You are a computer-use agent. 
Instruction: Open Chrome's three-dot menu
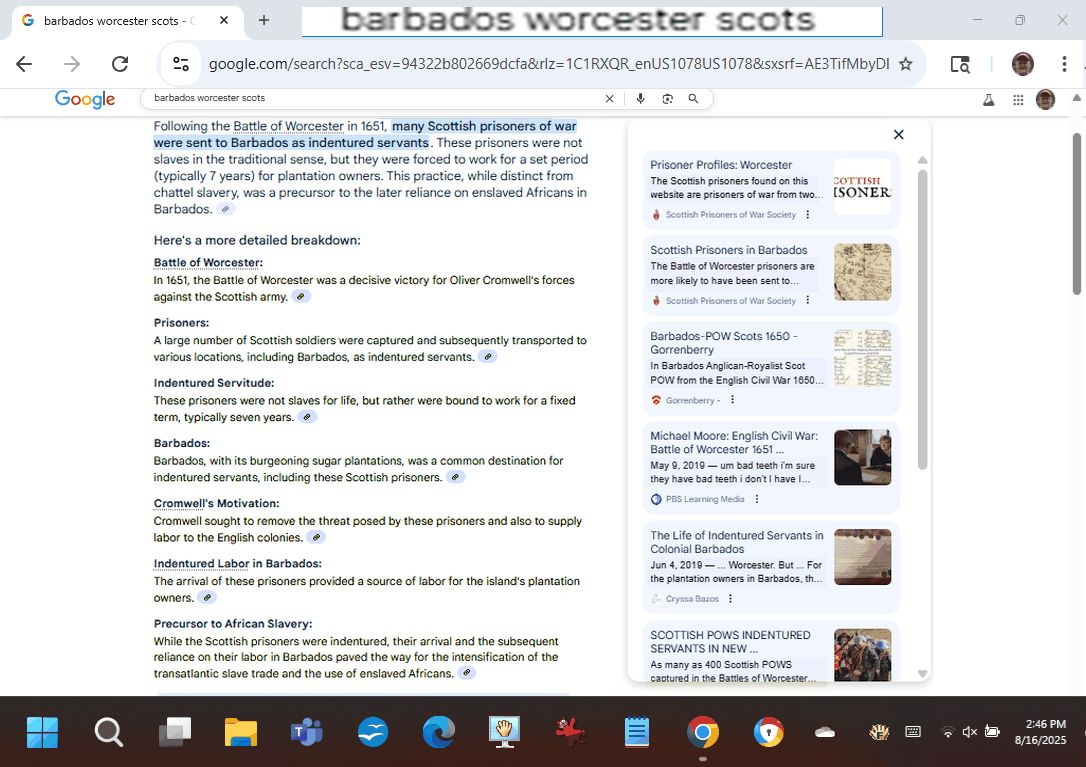(x=1064, y=64)
